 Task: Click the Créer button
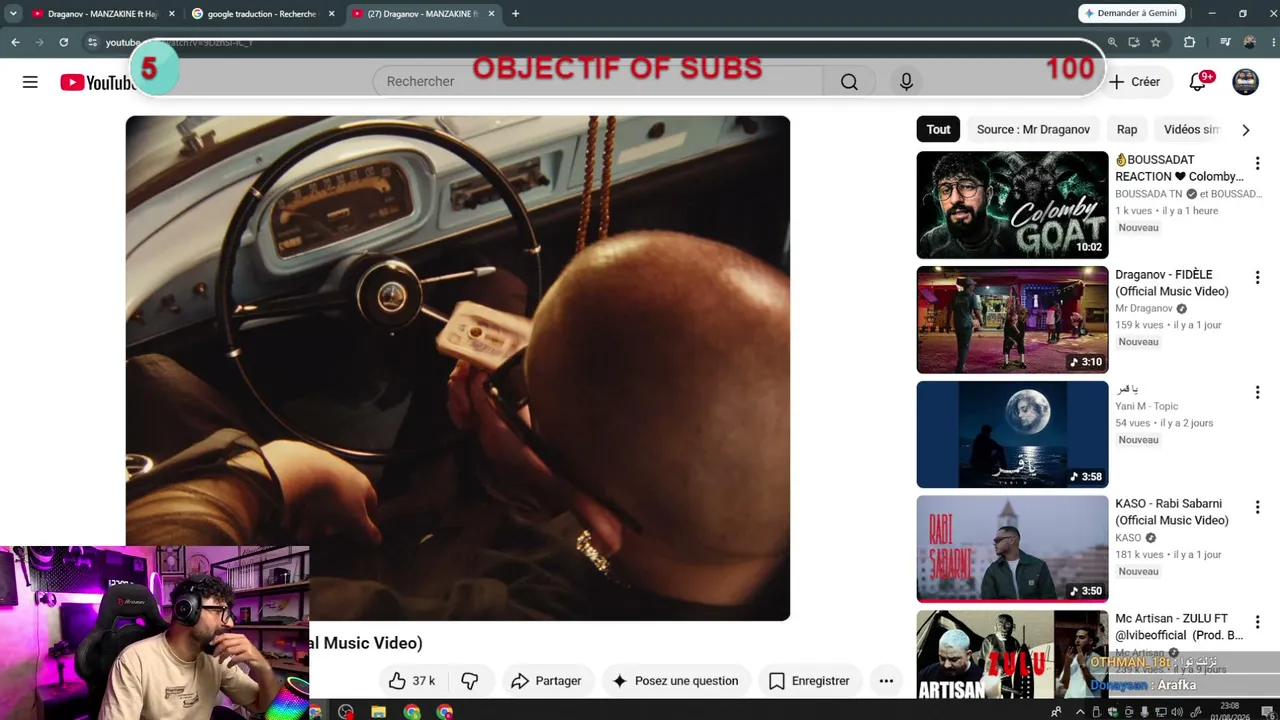(1135, 82)
